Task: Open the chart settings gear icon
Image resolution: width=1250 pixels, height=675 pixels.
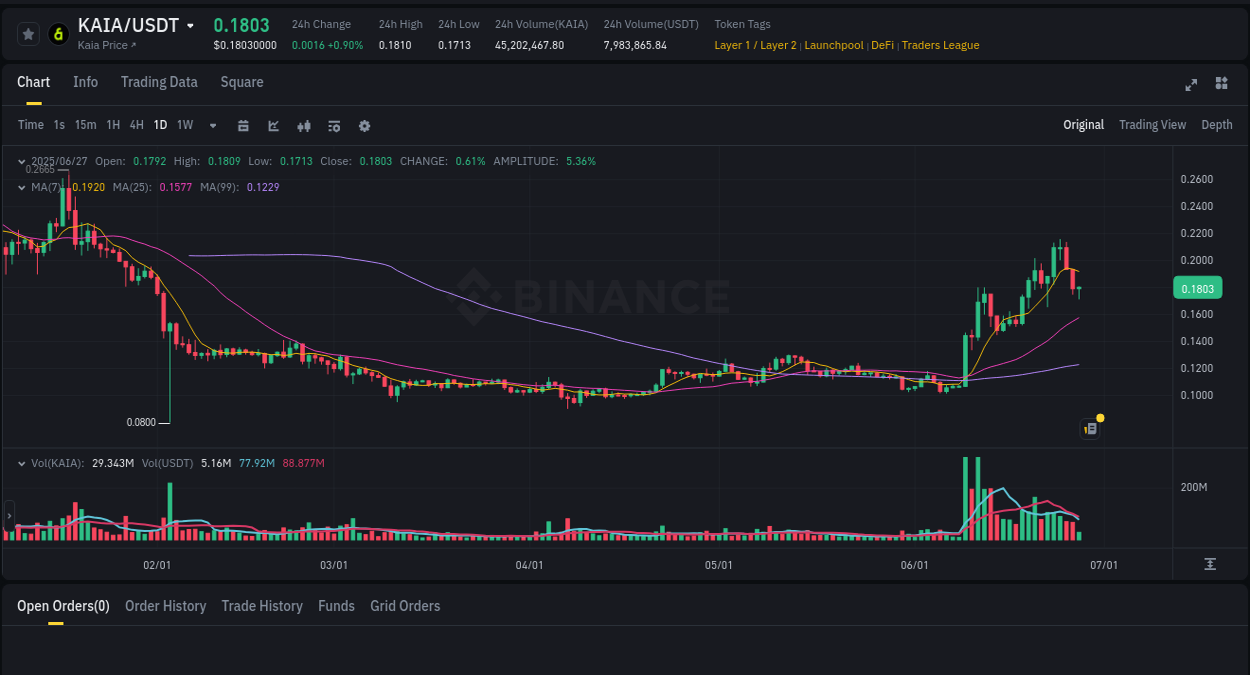Action: pyautogui.click(x=364, y=126)
